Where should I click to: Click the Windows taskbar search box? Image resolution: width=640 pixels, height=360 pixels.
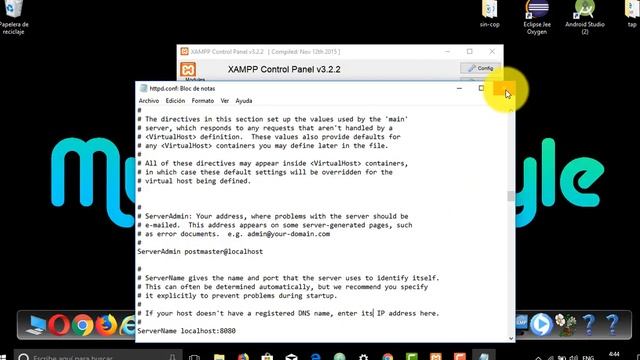coord(97,356)
